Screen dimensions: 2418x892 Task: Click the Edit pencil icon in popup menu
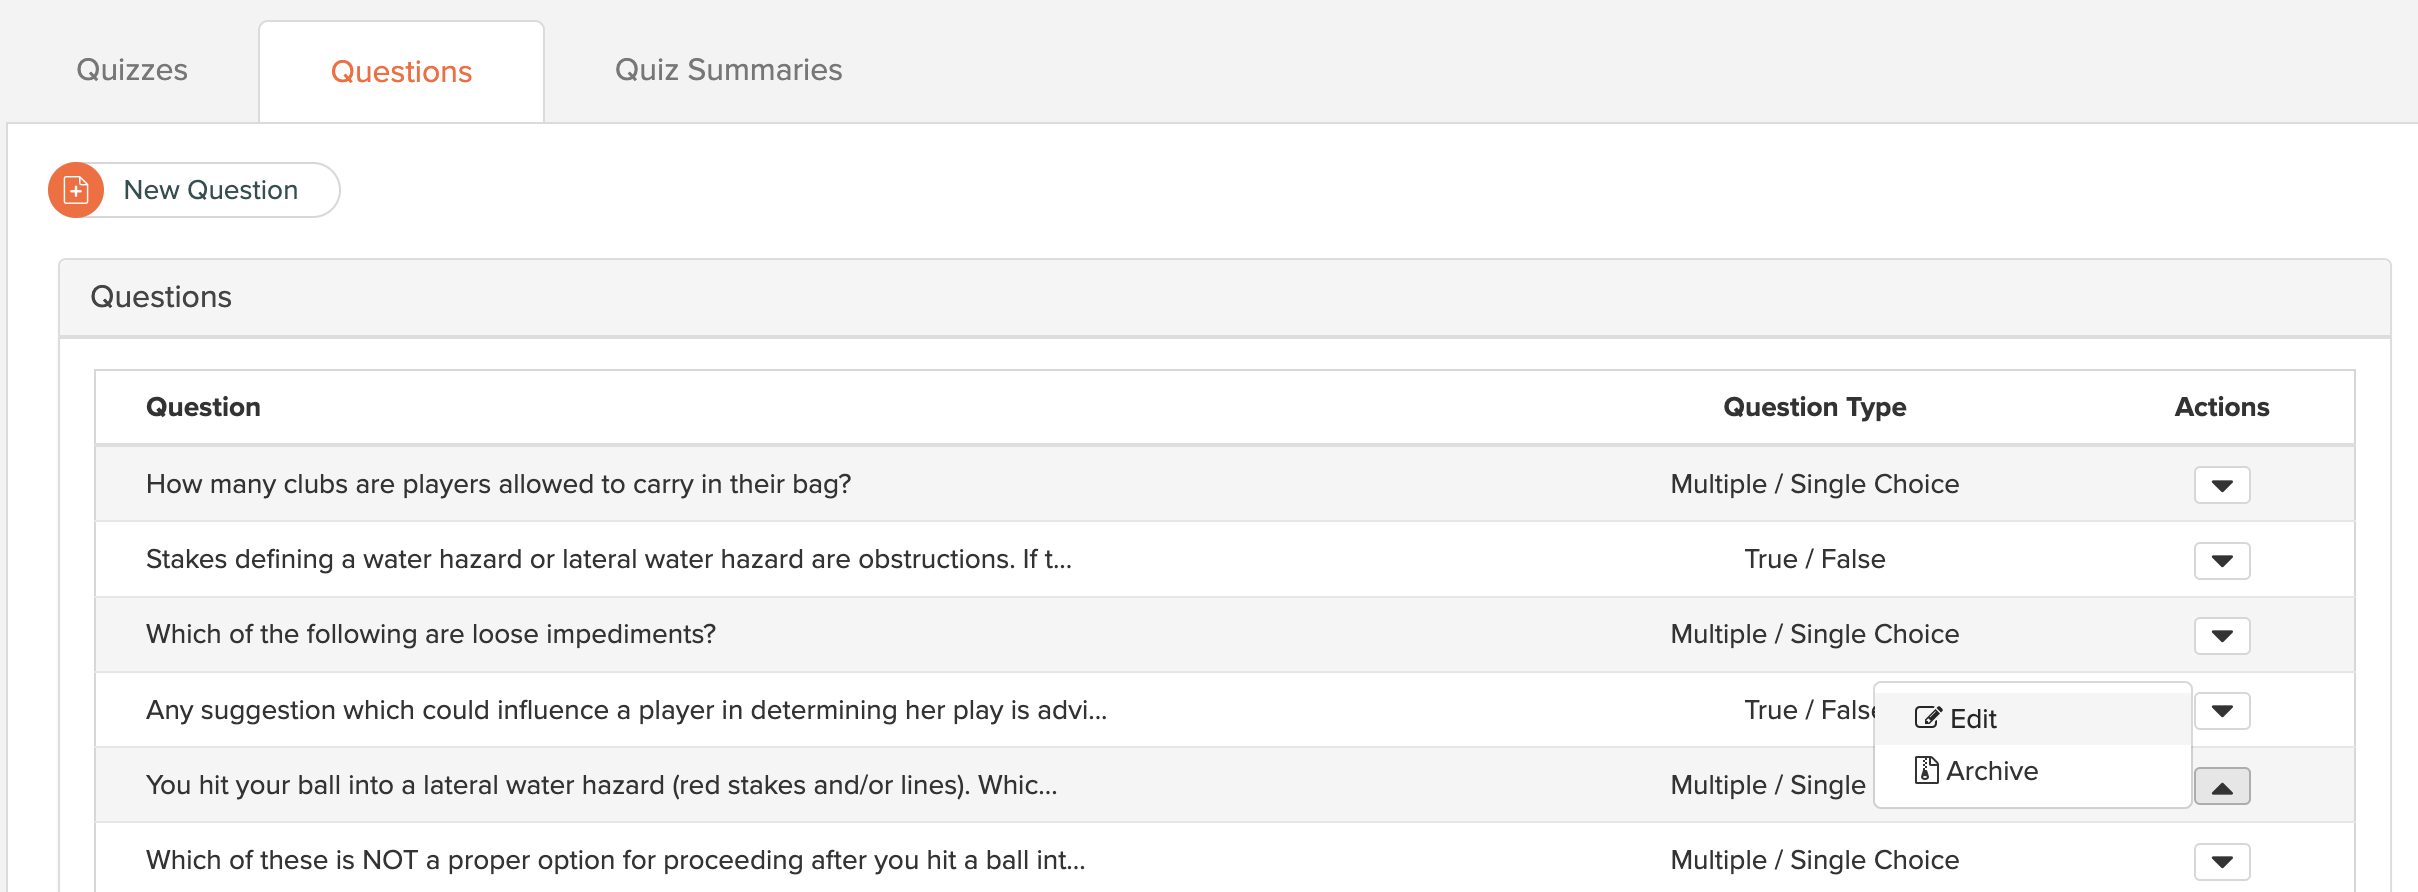pos(1928,718)
